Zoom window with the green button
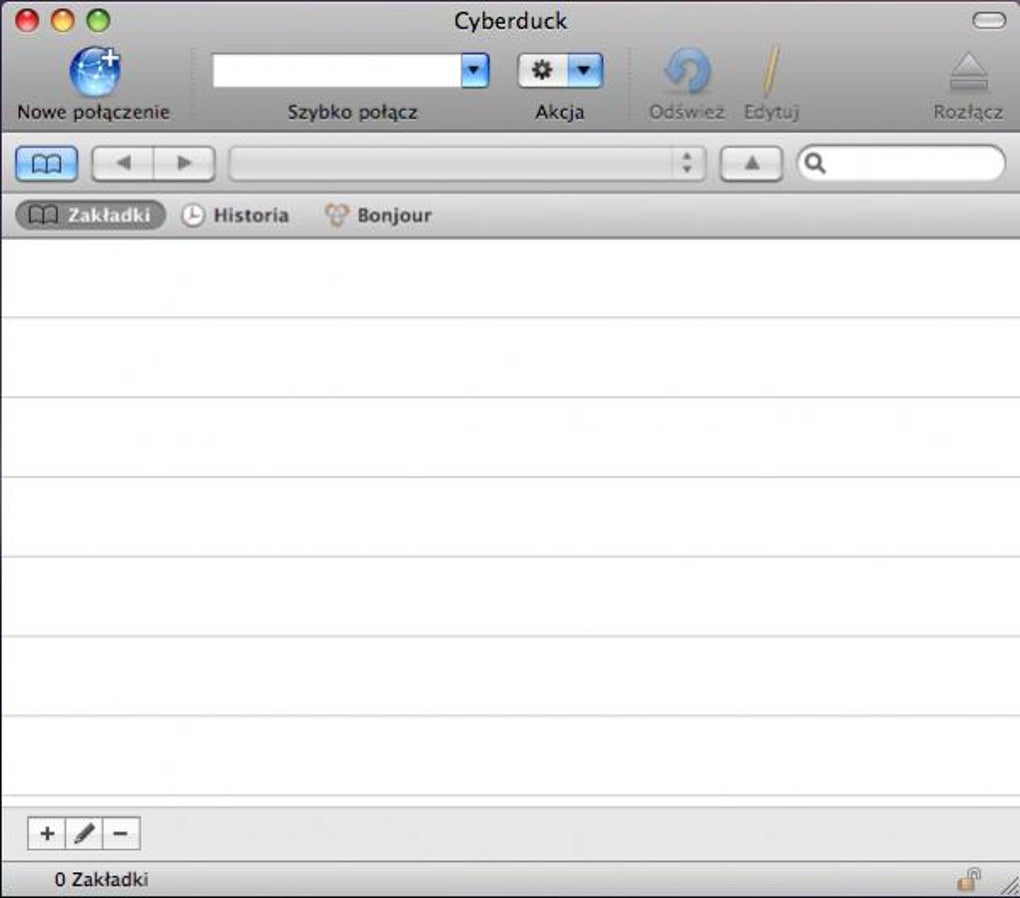Image resolution: width=1020 pixels, height=898 pixels. click(99, 20)
